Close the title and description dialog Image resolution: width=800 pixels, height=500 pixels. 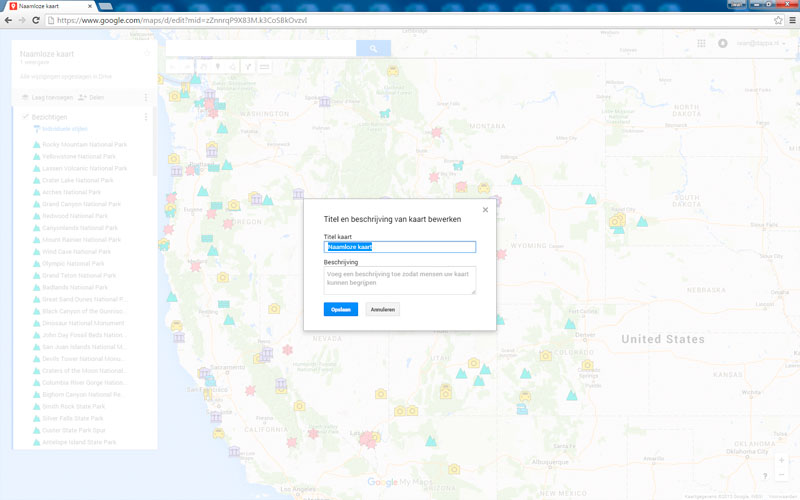(x=485, y=210)
